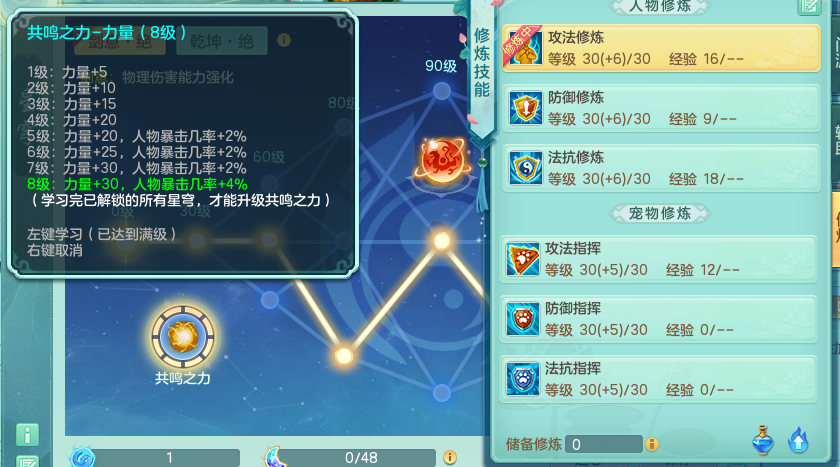Select the 法抗指挥 pet training row

(658, 379)
